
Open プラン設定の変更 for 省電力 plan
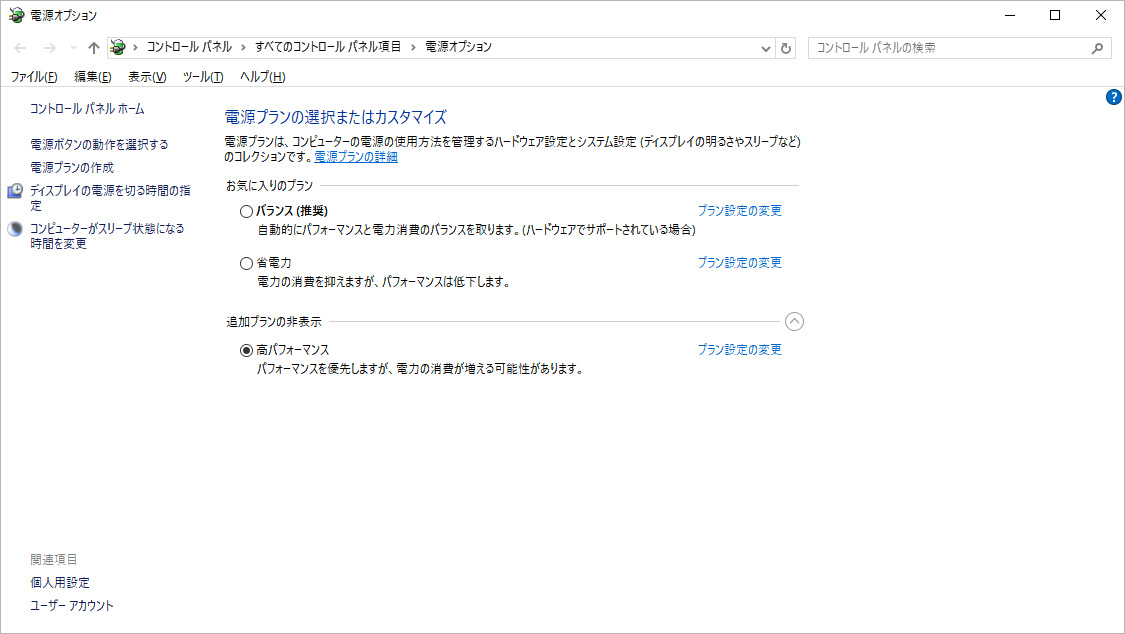coord(740,263)
